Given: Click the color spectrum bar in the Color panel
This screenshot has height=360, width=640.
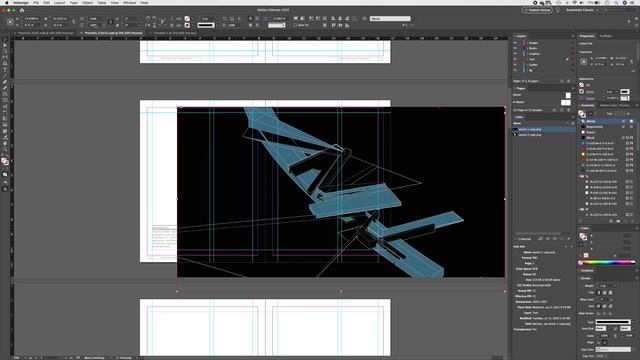Looking at the screenshot, I should [x=608, y=262].
